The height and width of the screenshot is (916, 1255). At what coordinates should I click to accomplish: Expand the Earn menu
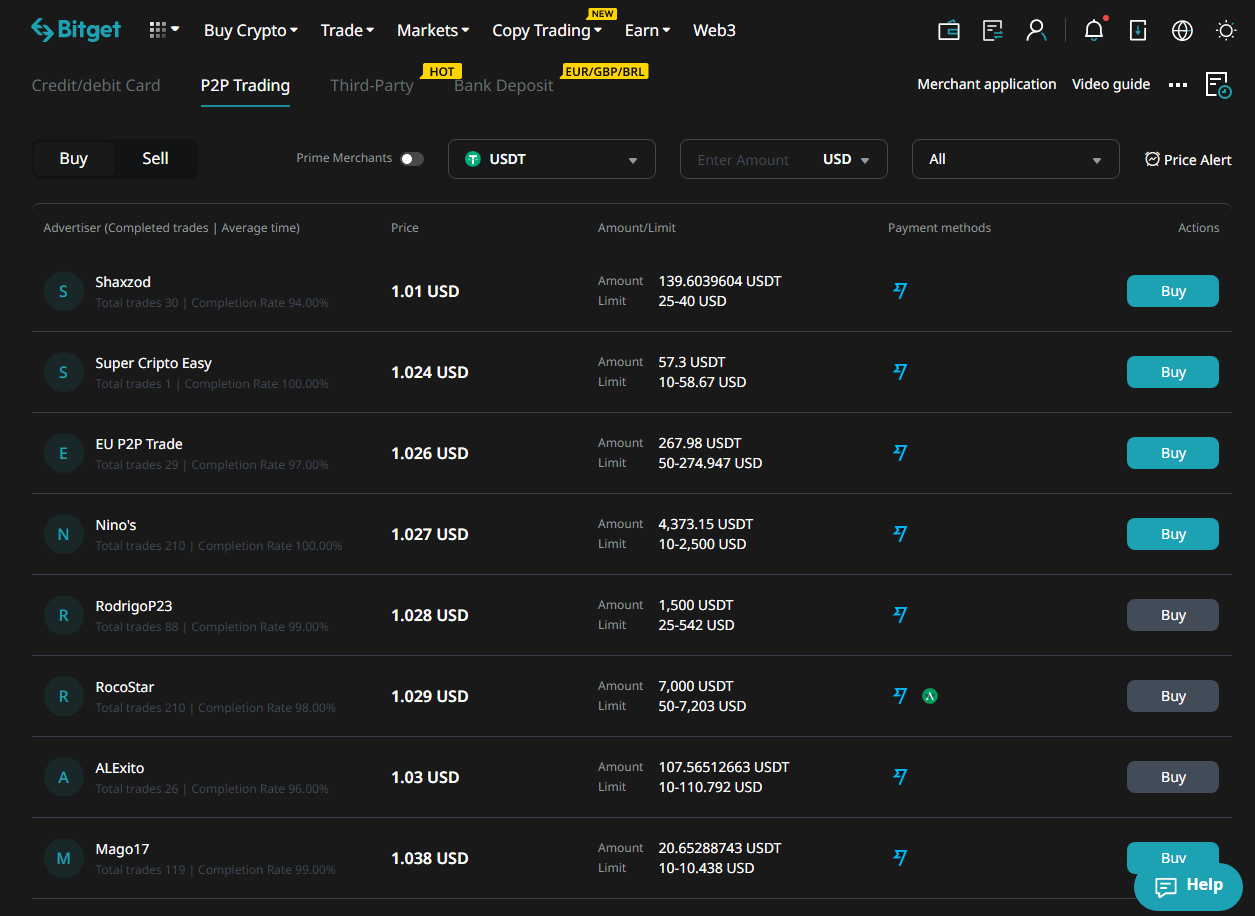[x=648, y=30]
